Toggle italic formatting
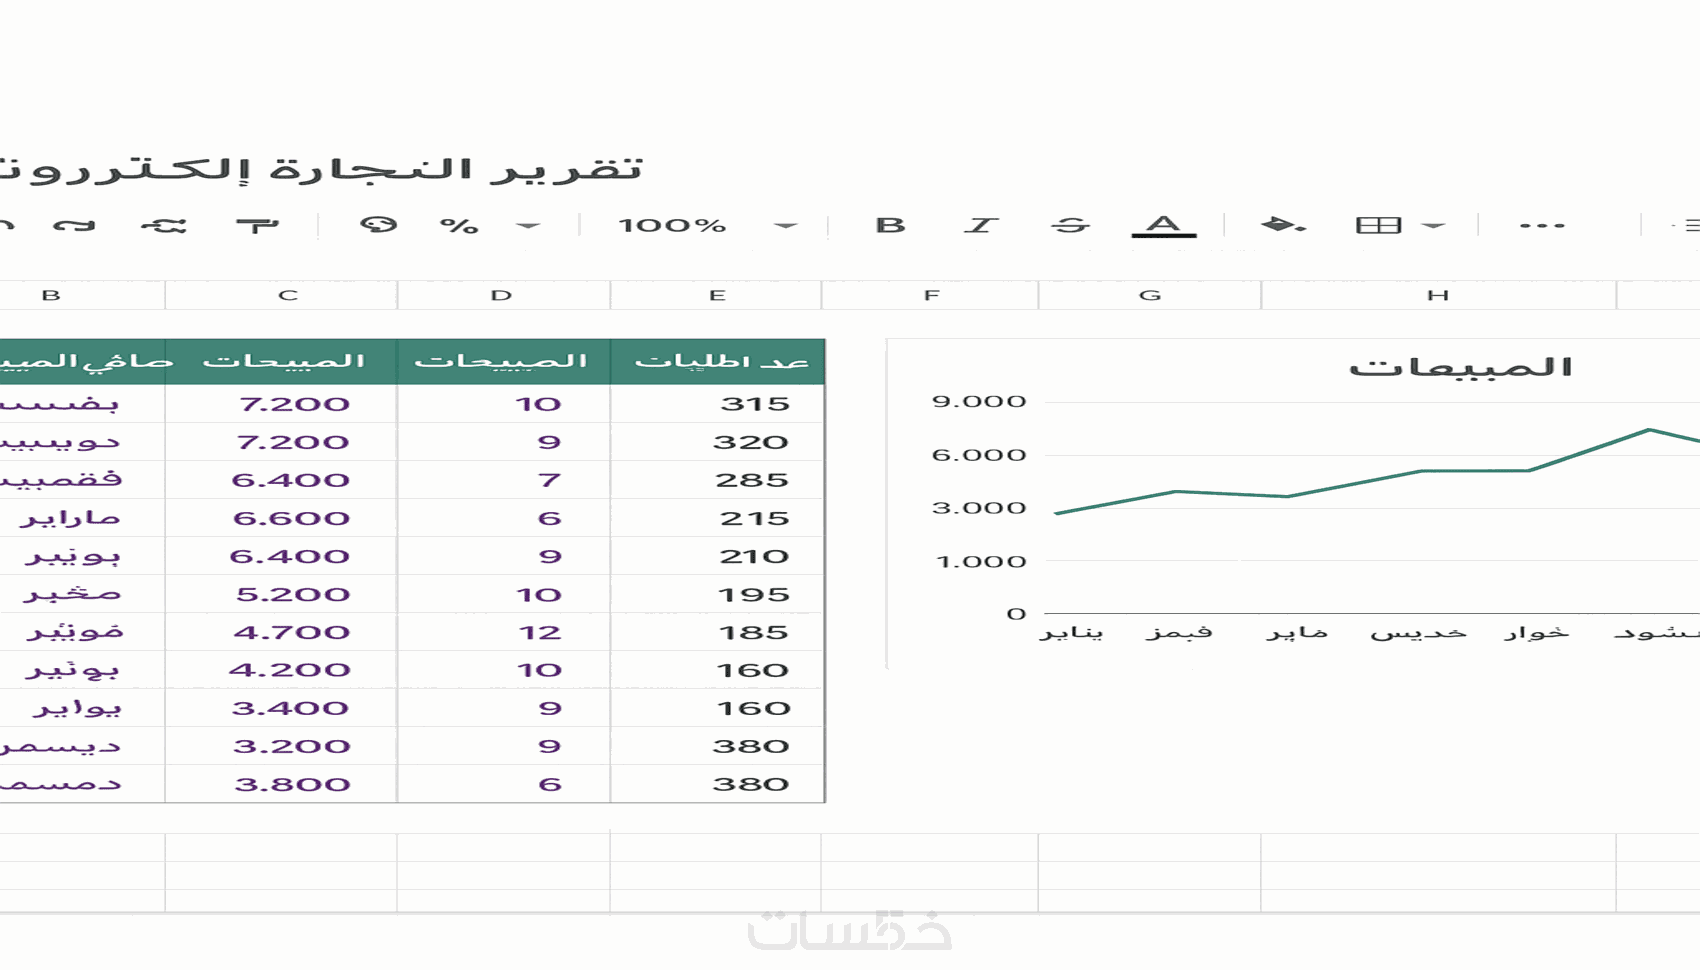This screenshot has height=970, width=1700. tap(981, 225)
